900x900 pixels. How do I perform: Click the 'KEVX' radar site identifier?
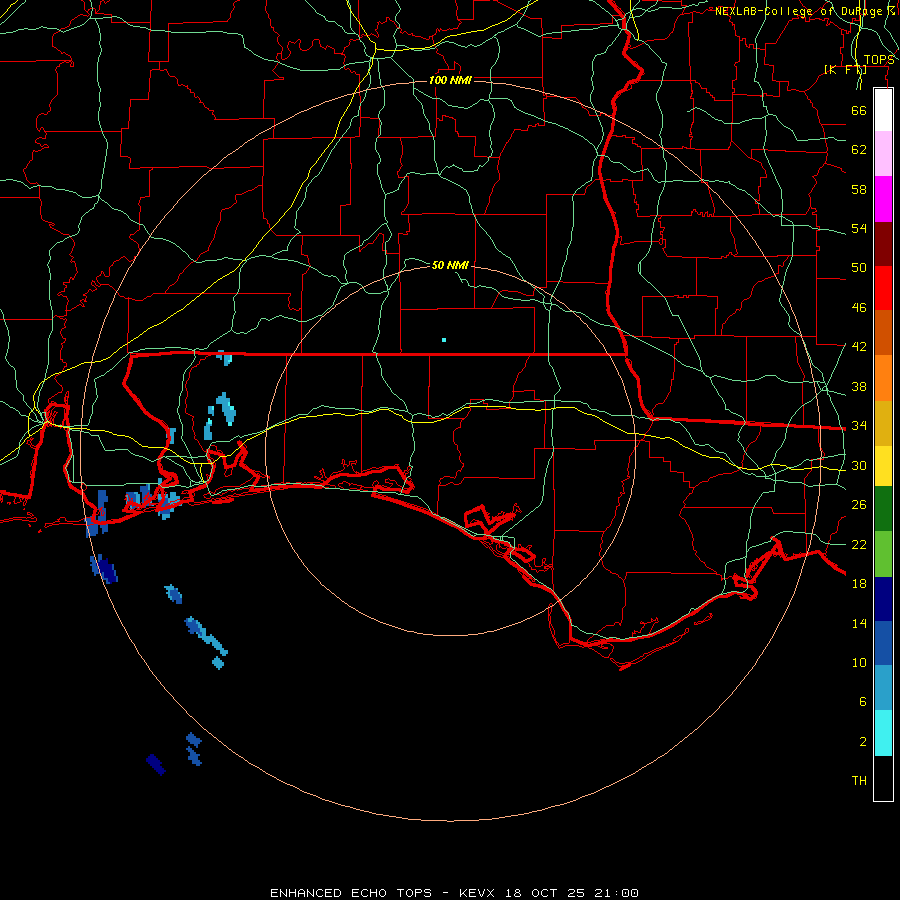[476, 893]
